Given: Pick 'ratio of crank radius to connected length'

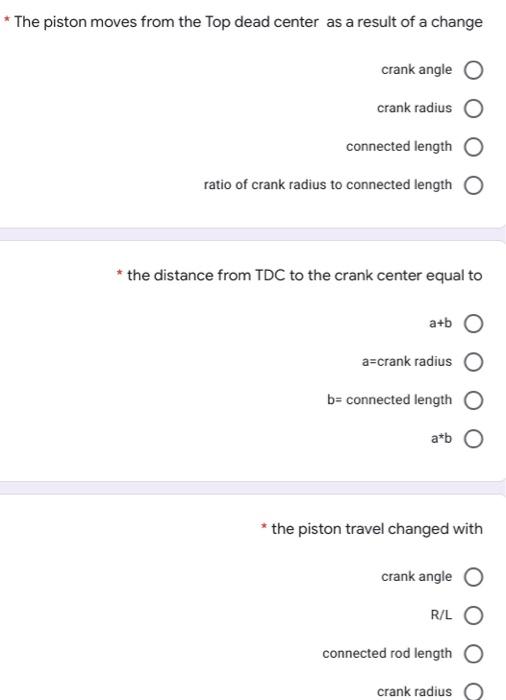Looking at the screenshot, I should click(473, 185).
